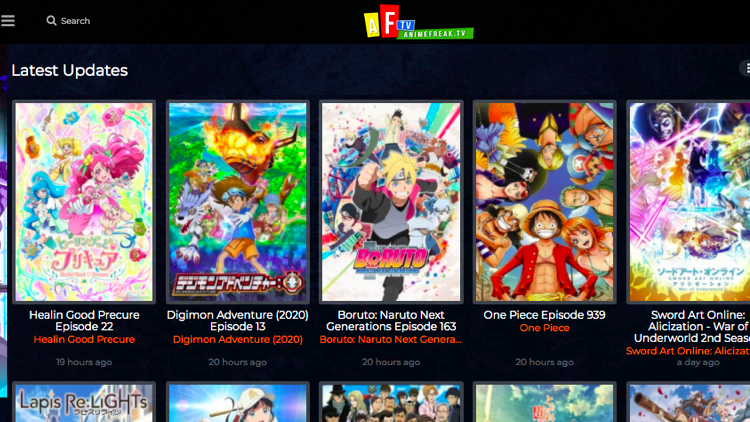This screenshot has width=750, height=422.
Task: Go to orange Digimon Adventure (2020) series link
Action: click(238, 339)
